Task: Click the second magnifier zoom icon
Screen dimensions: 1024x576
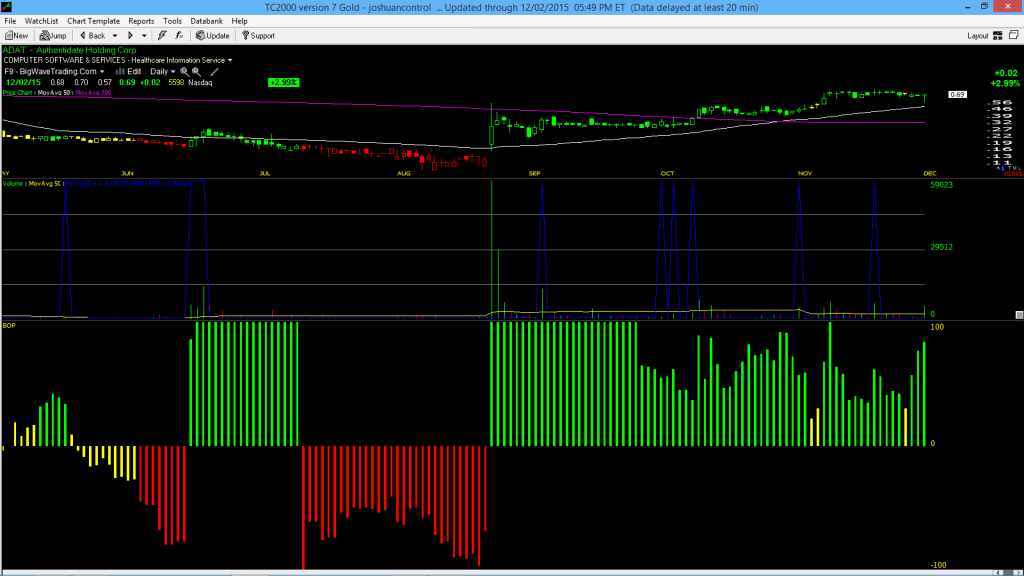Action: [x=197, y=72]
